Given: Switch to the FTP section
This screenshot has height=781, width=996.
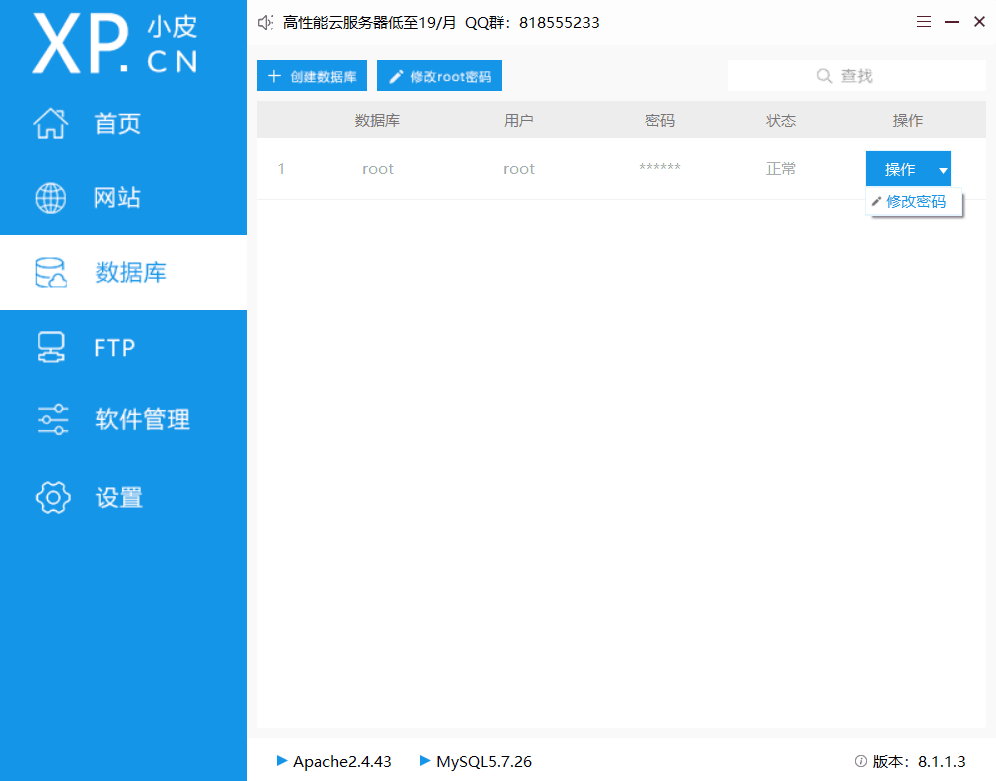Looking at the screenshot, I should 123,347.
